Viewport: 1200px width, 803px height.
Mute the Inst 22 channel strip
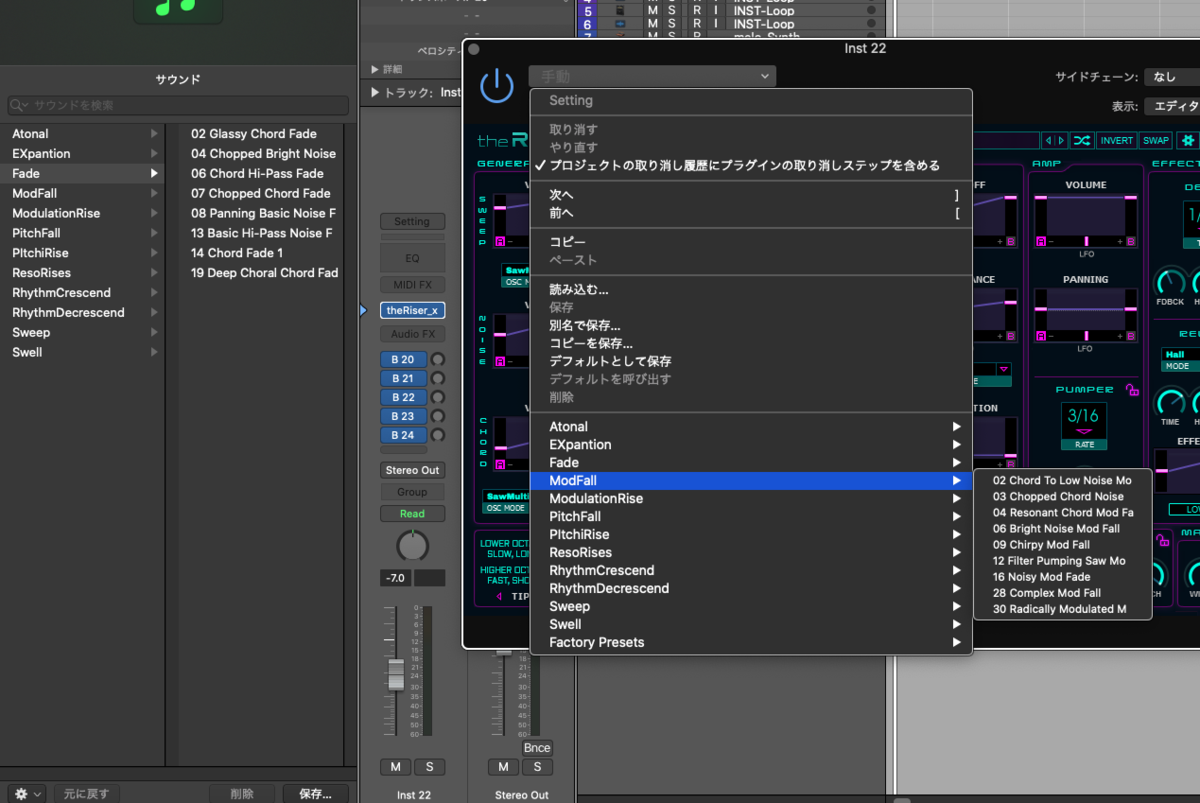[395, 767]
